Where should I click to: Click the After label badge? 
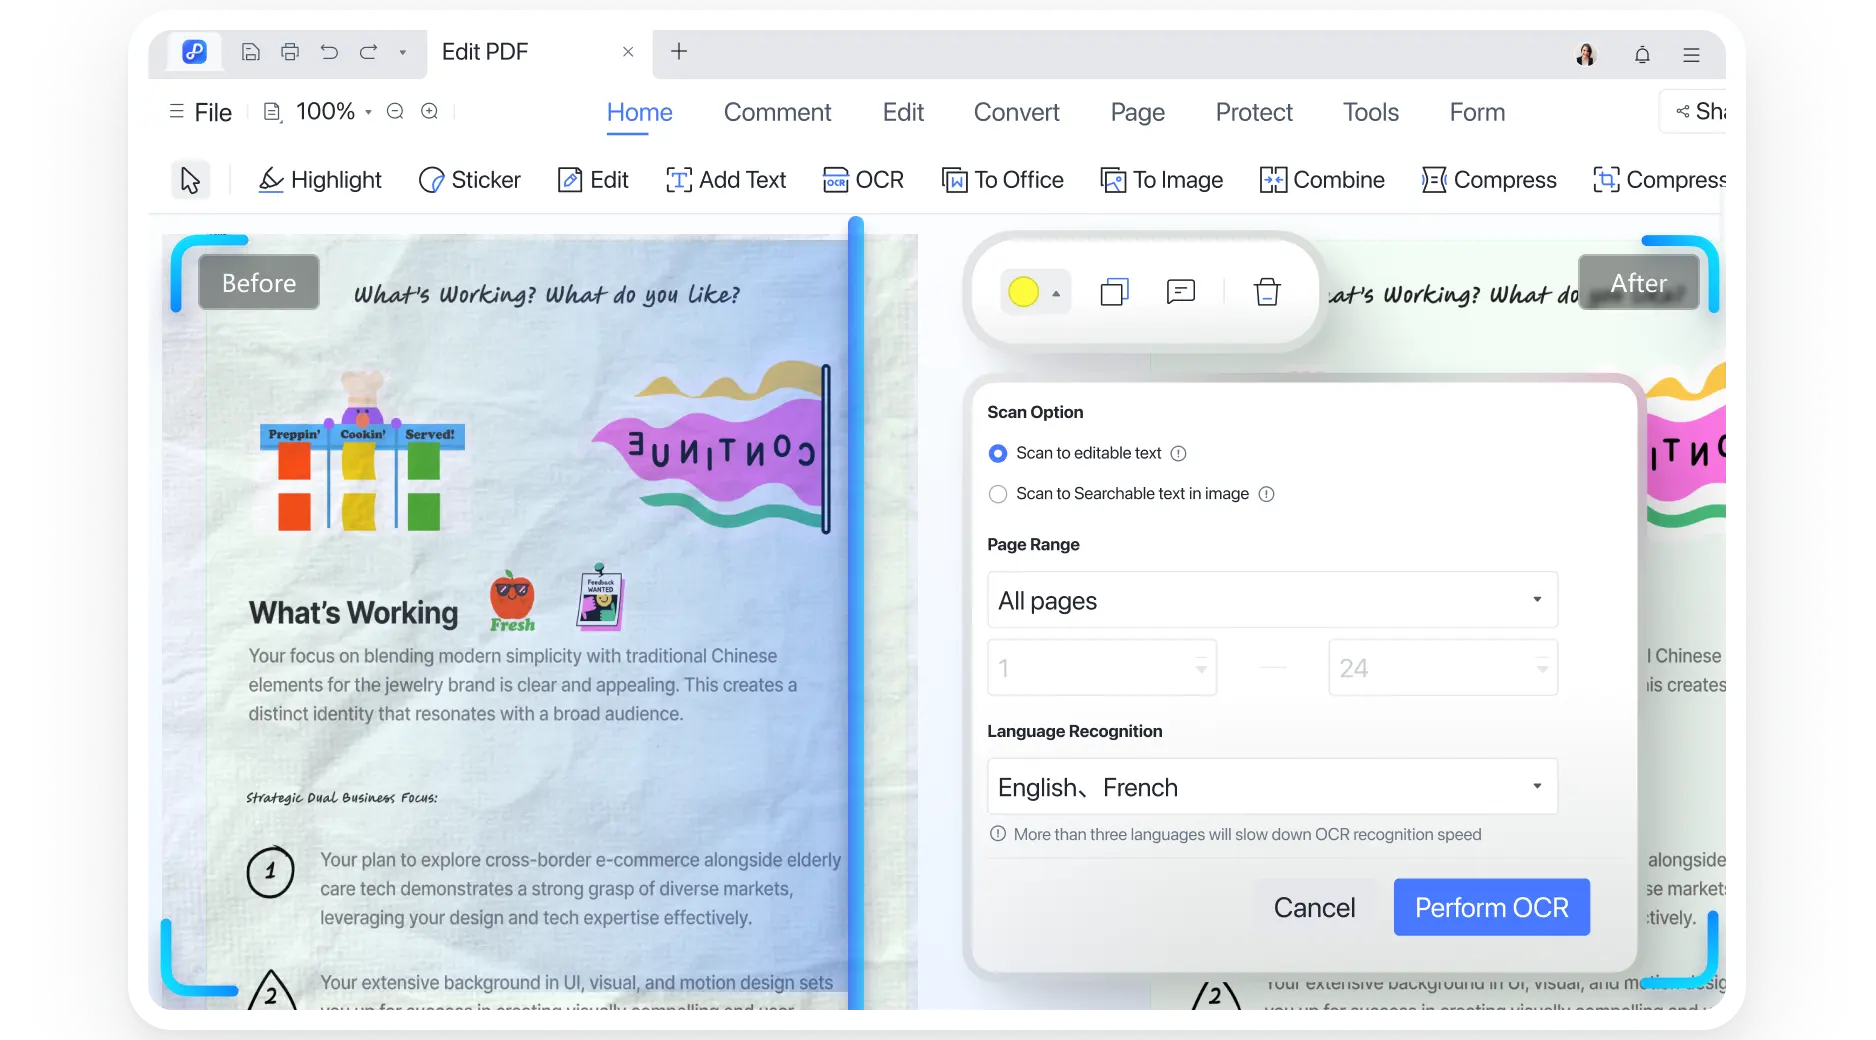point(1638,283)
